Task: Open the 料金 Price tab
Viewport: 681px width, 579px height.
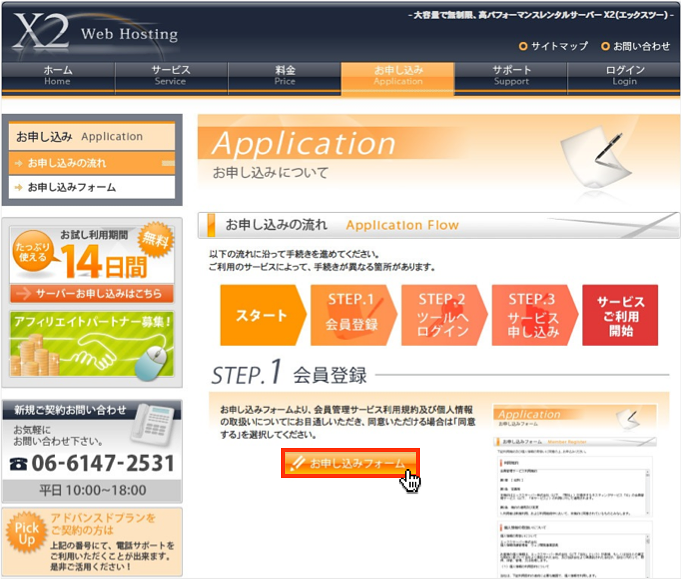Action: (284, 77)
